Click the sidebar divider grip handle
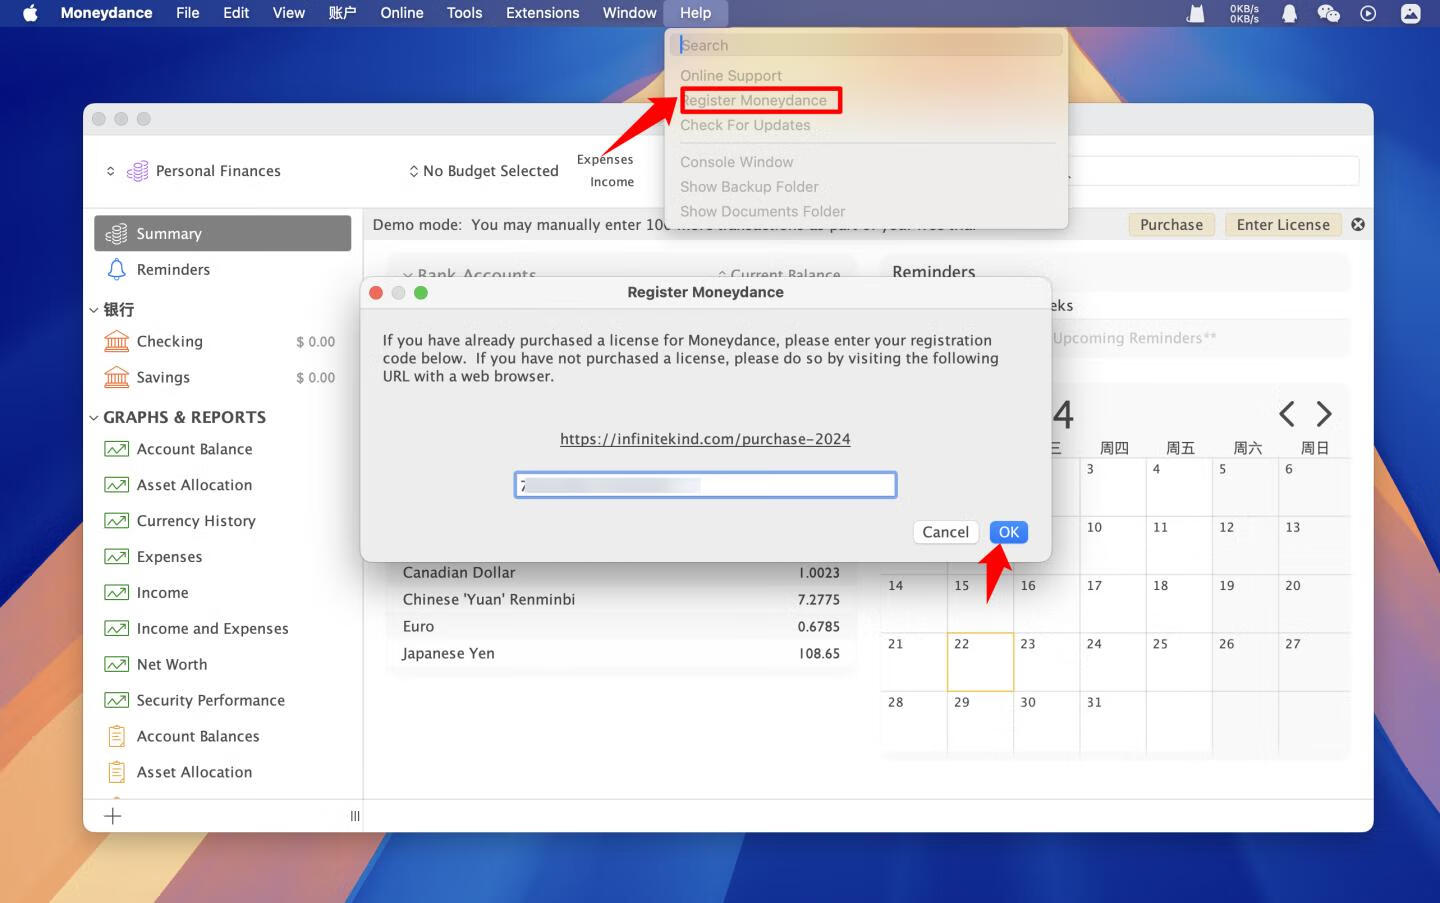The height and width of the screenshot is (903, 1440). pos(355,816)
